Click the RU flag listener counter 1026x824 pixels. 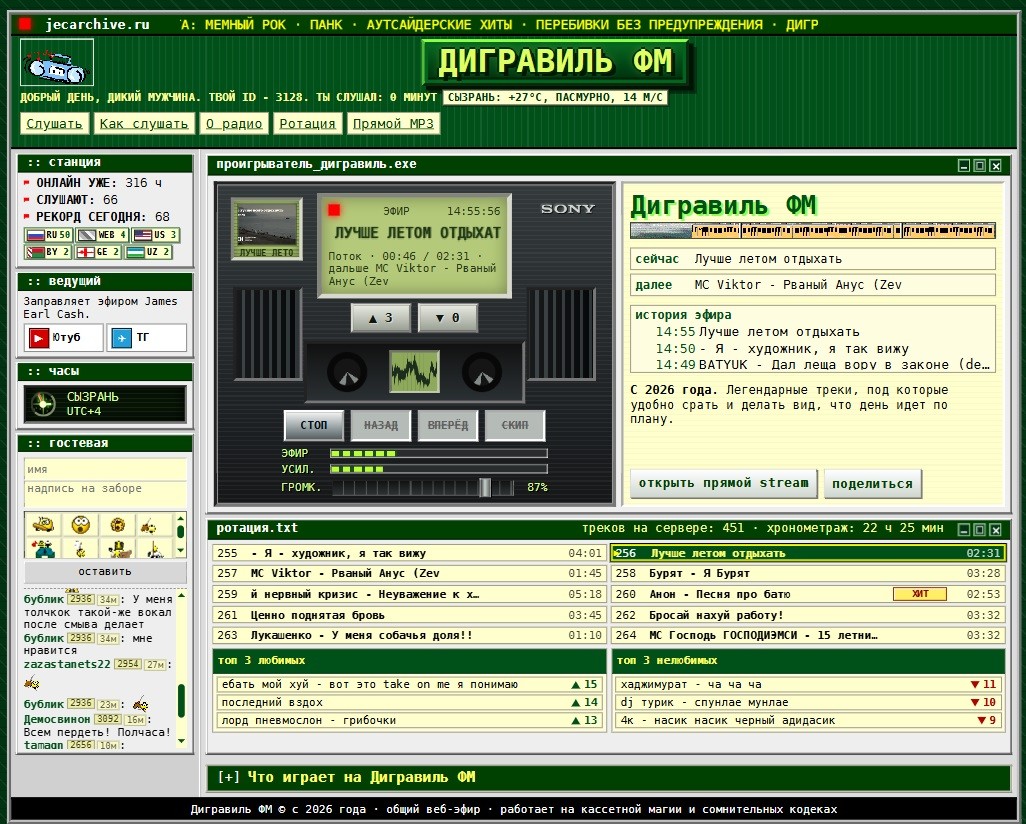(x=48, y=235)
